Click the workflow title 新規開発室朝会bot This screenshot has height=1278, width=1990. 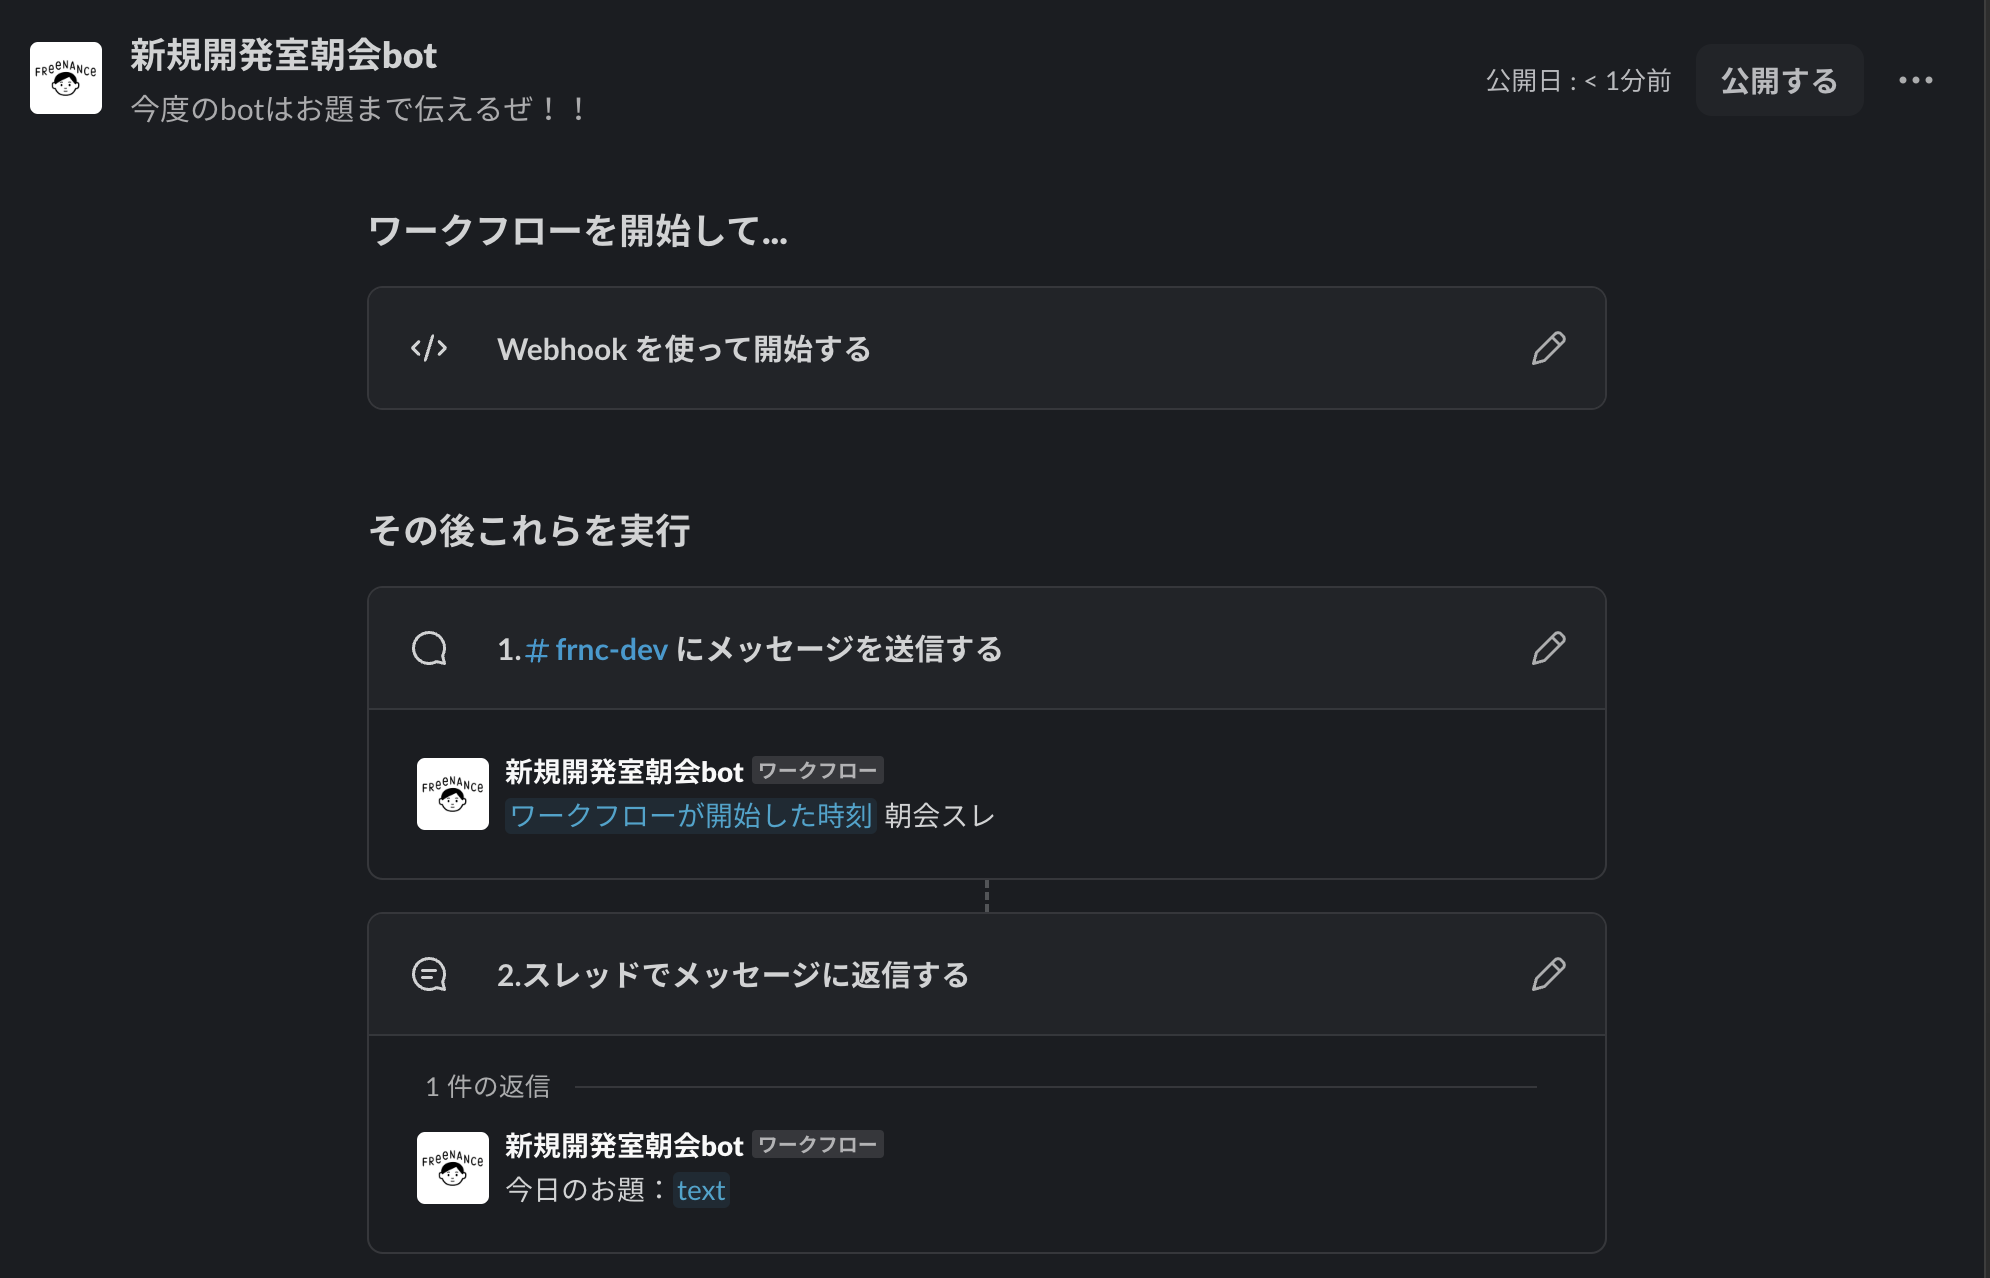[x=283, y=57]
